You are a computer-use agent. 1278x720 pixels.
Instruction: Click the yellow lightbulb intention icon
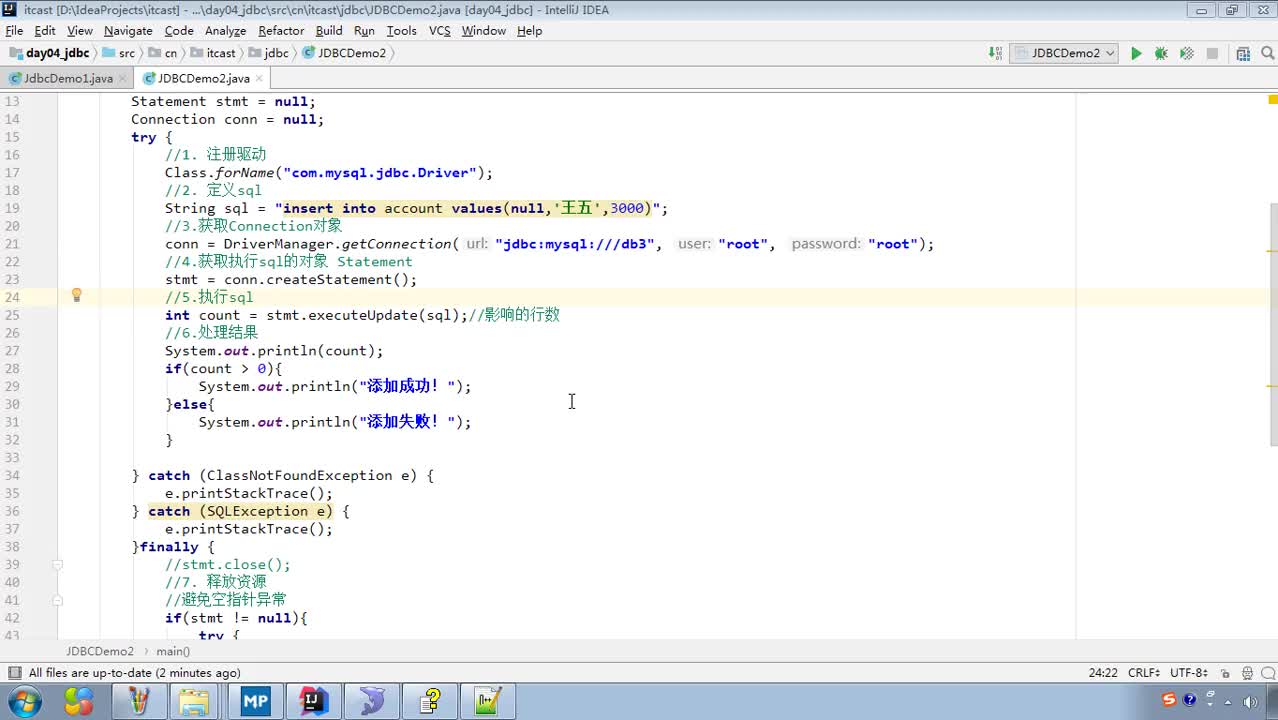pyautogui.click(x=76, y=295)
